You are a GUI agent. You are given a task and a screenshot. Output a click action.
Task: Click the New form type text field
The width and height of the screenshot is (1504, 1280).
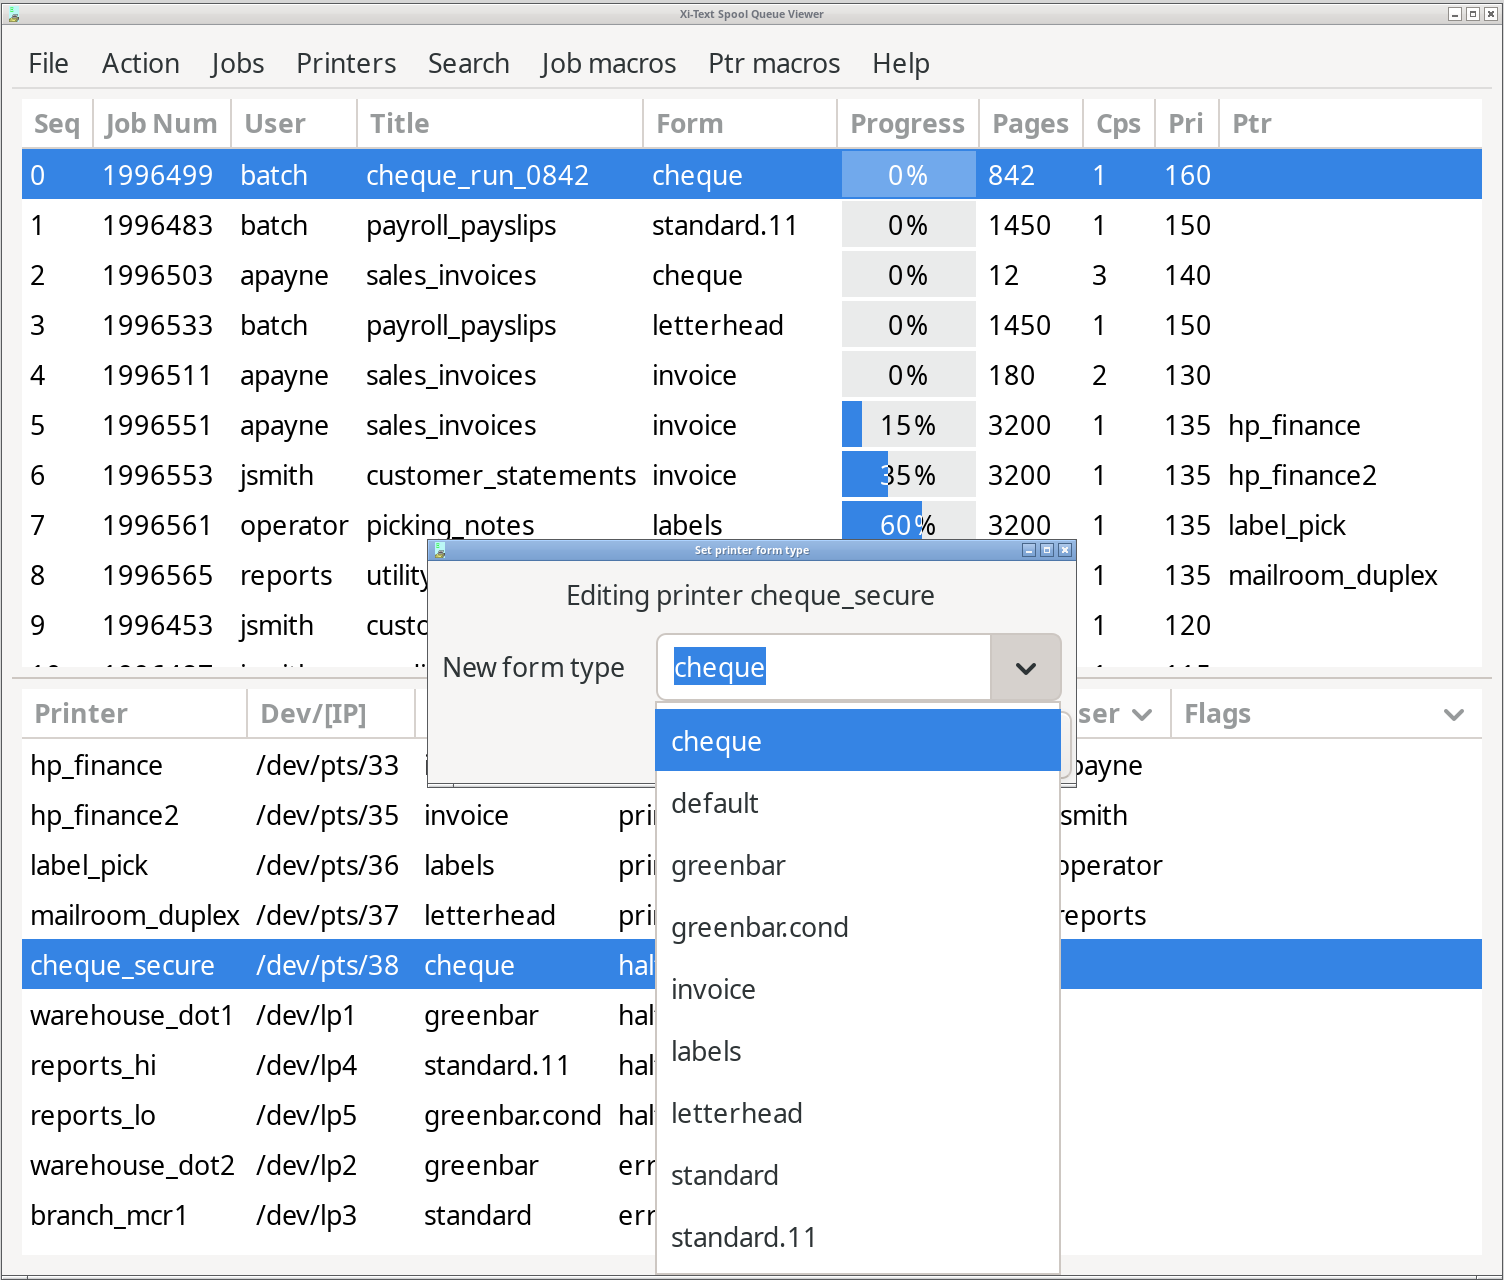tap(824, 668)
